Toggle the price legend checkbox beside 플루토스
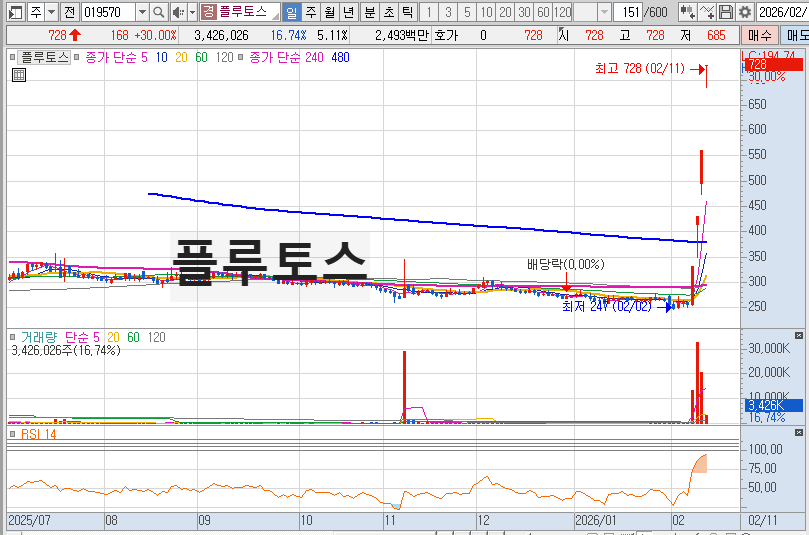This screenshot has width=809, height=535. [12, 57]
